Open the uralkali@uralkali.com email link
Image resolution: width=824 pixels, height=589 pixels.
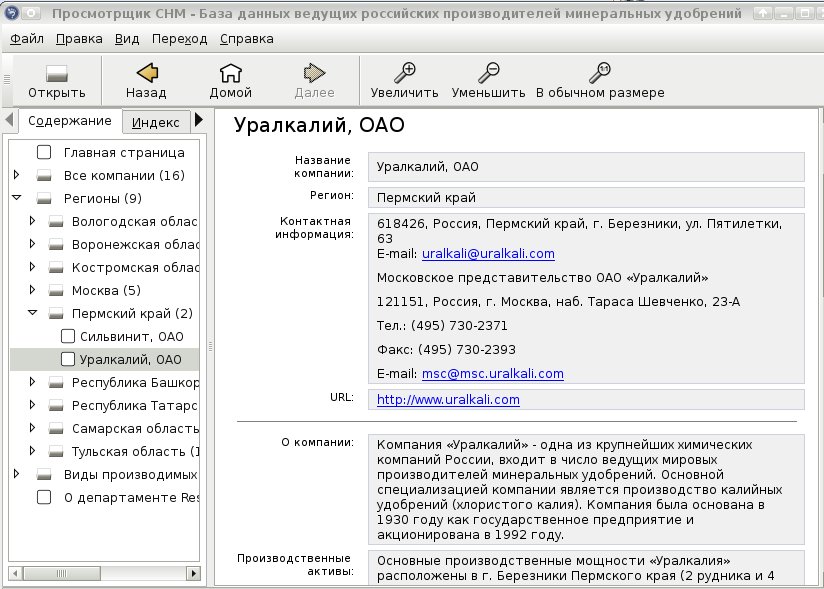[x=488, y=254]
